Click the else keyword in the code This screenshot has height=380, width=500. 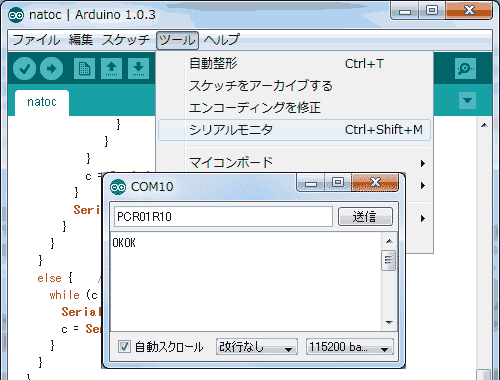pos(49,278)
